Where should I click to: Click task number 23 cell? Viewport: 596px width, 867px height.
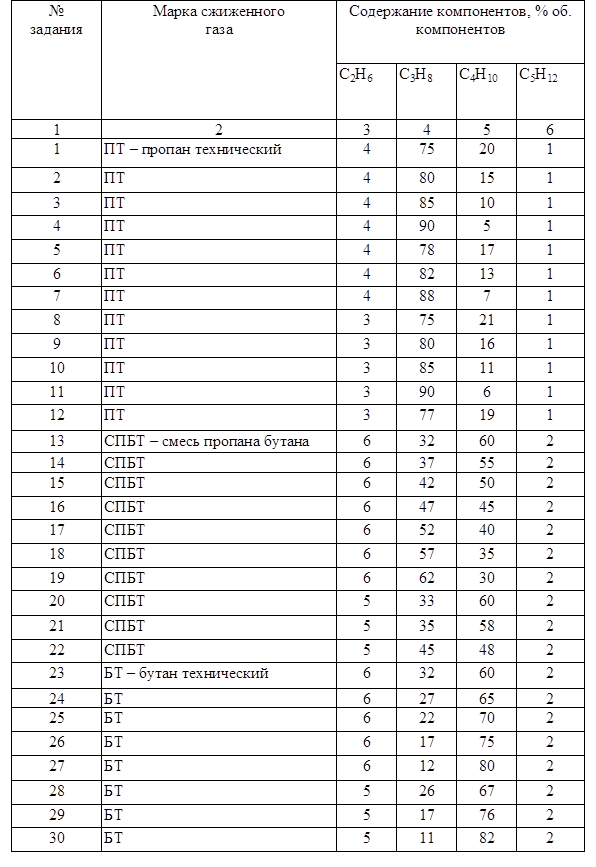point(56,673)
